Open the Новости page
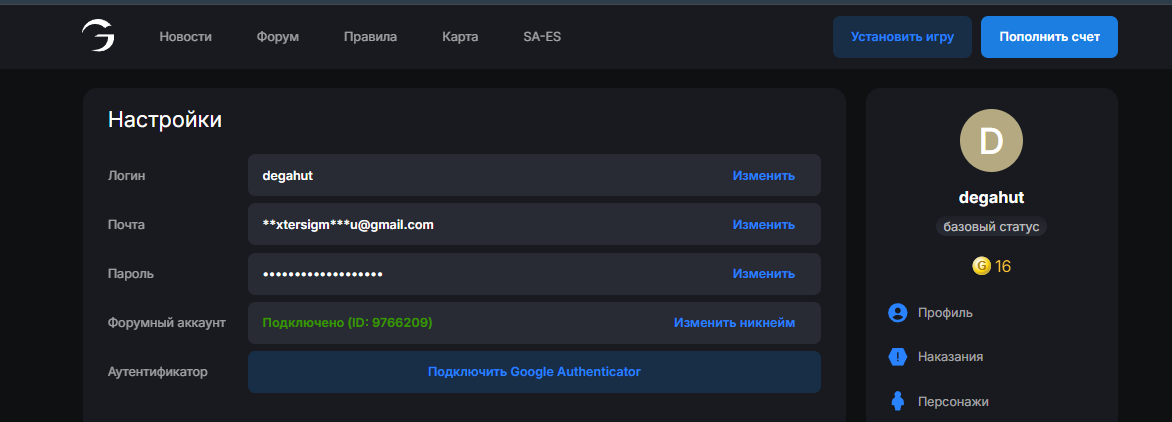1172x422 pixels. tap(185, 37)
